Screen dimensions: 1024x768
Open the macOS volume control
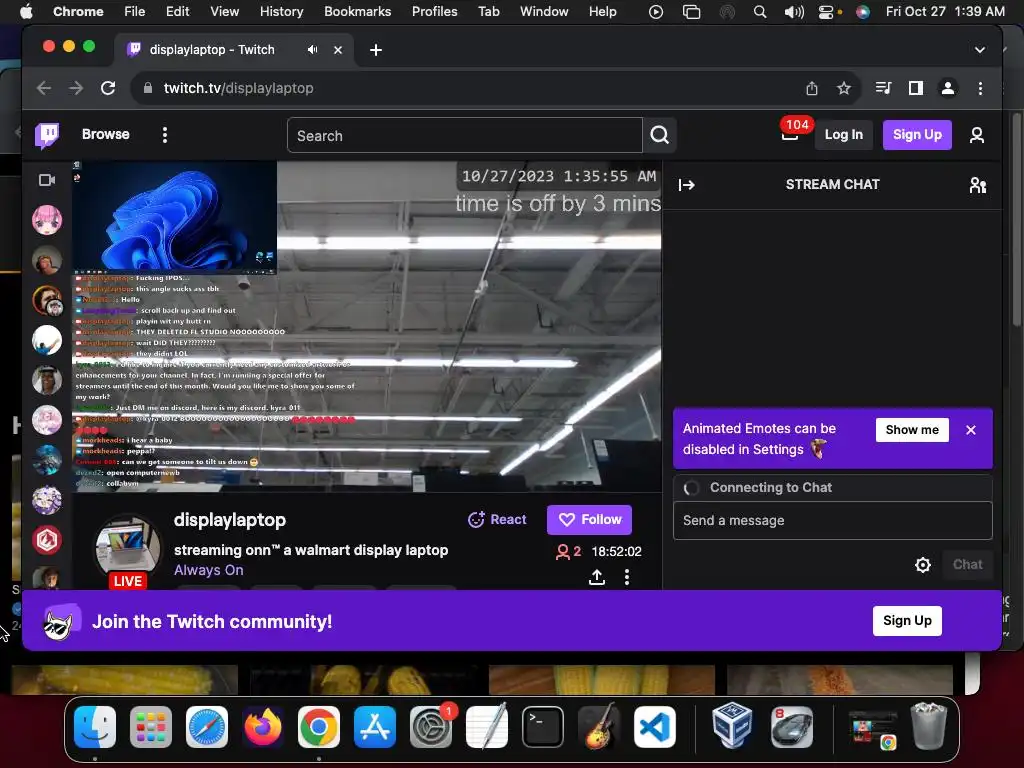793,12
